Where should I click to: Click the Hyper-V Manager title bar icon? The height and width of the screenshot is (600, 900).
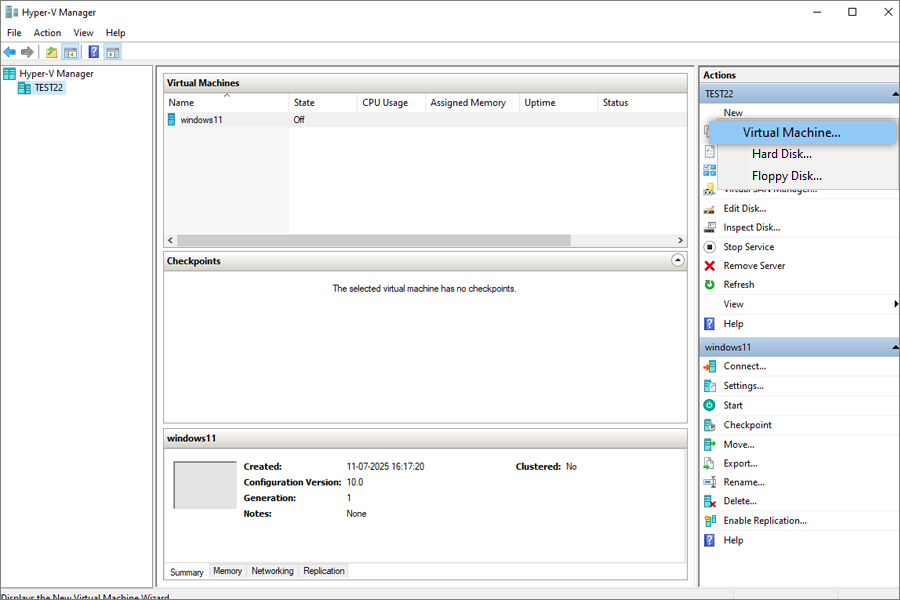pos(11,12)
